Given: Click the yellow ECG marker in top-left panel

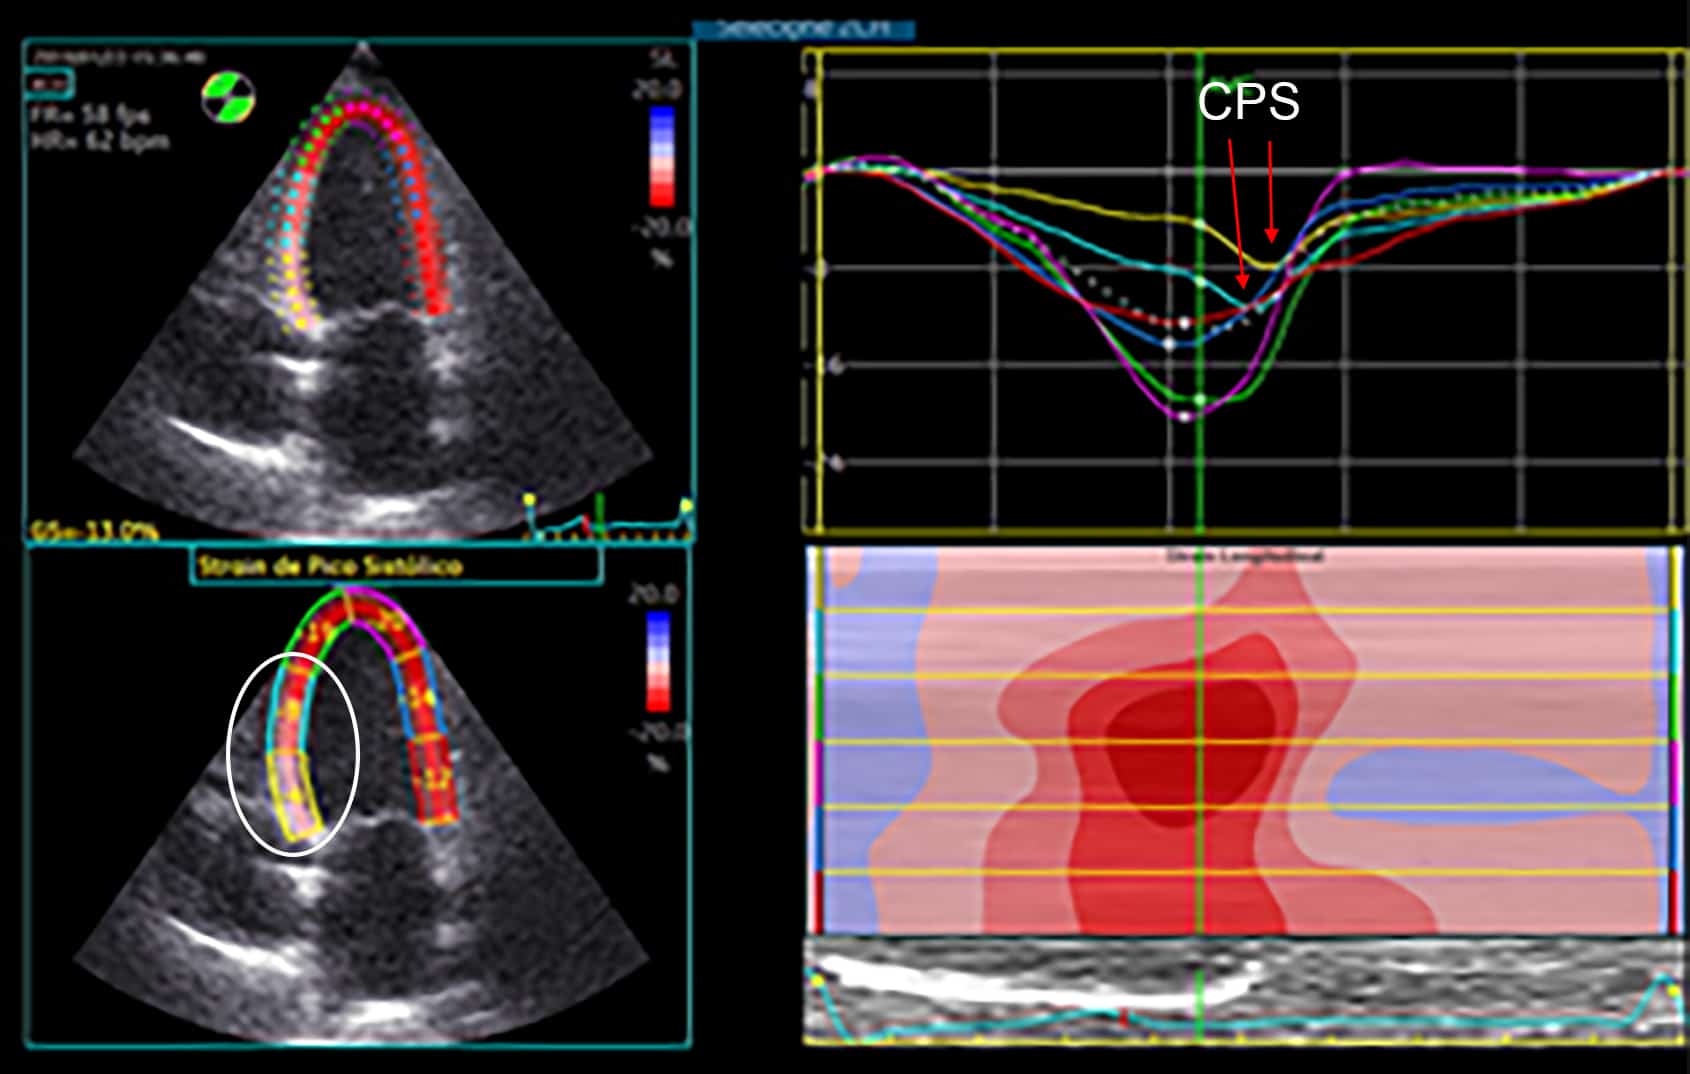Looking at the screenshot, I should 529,499.
